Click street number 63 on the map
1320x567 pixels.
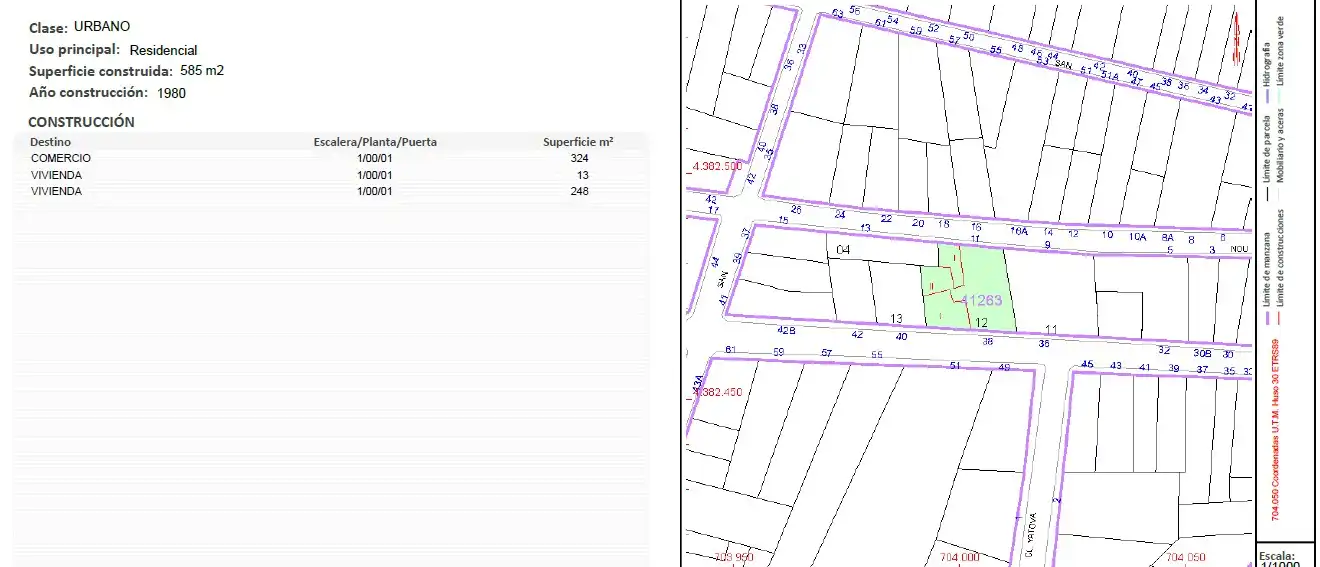(837, 13)
